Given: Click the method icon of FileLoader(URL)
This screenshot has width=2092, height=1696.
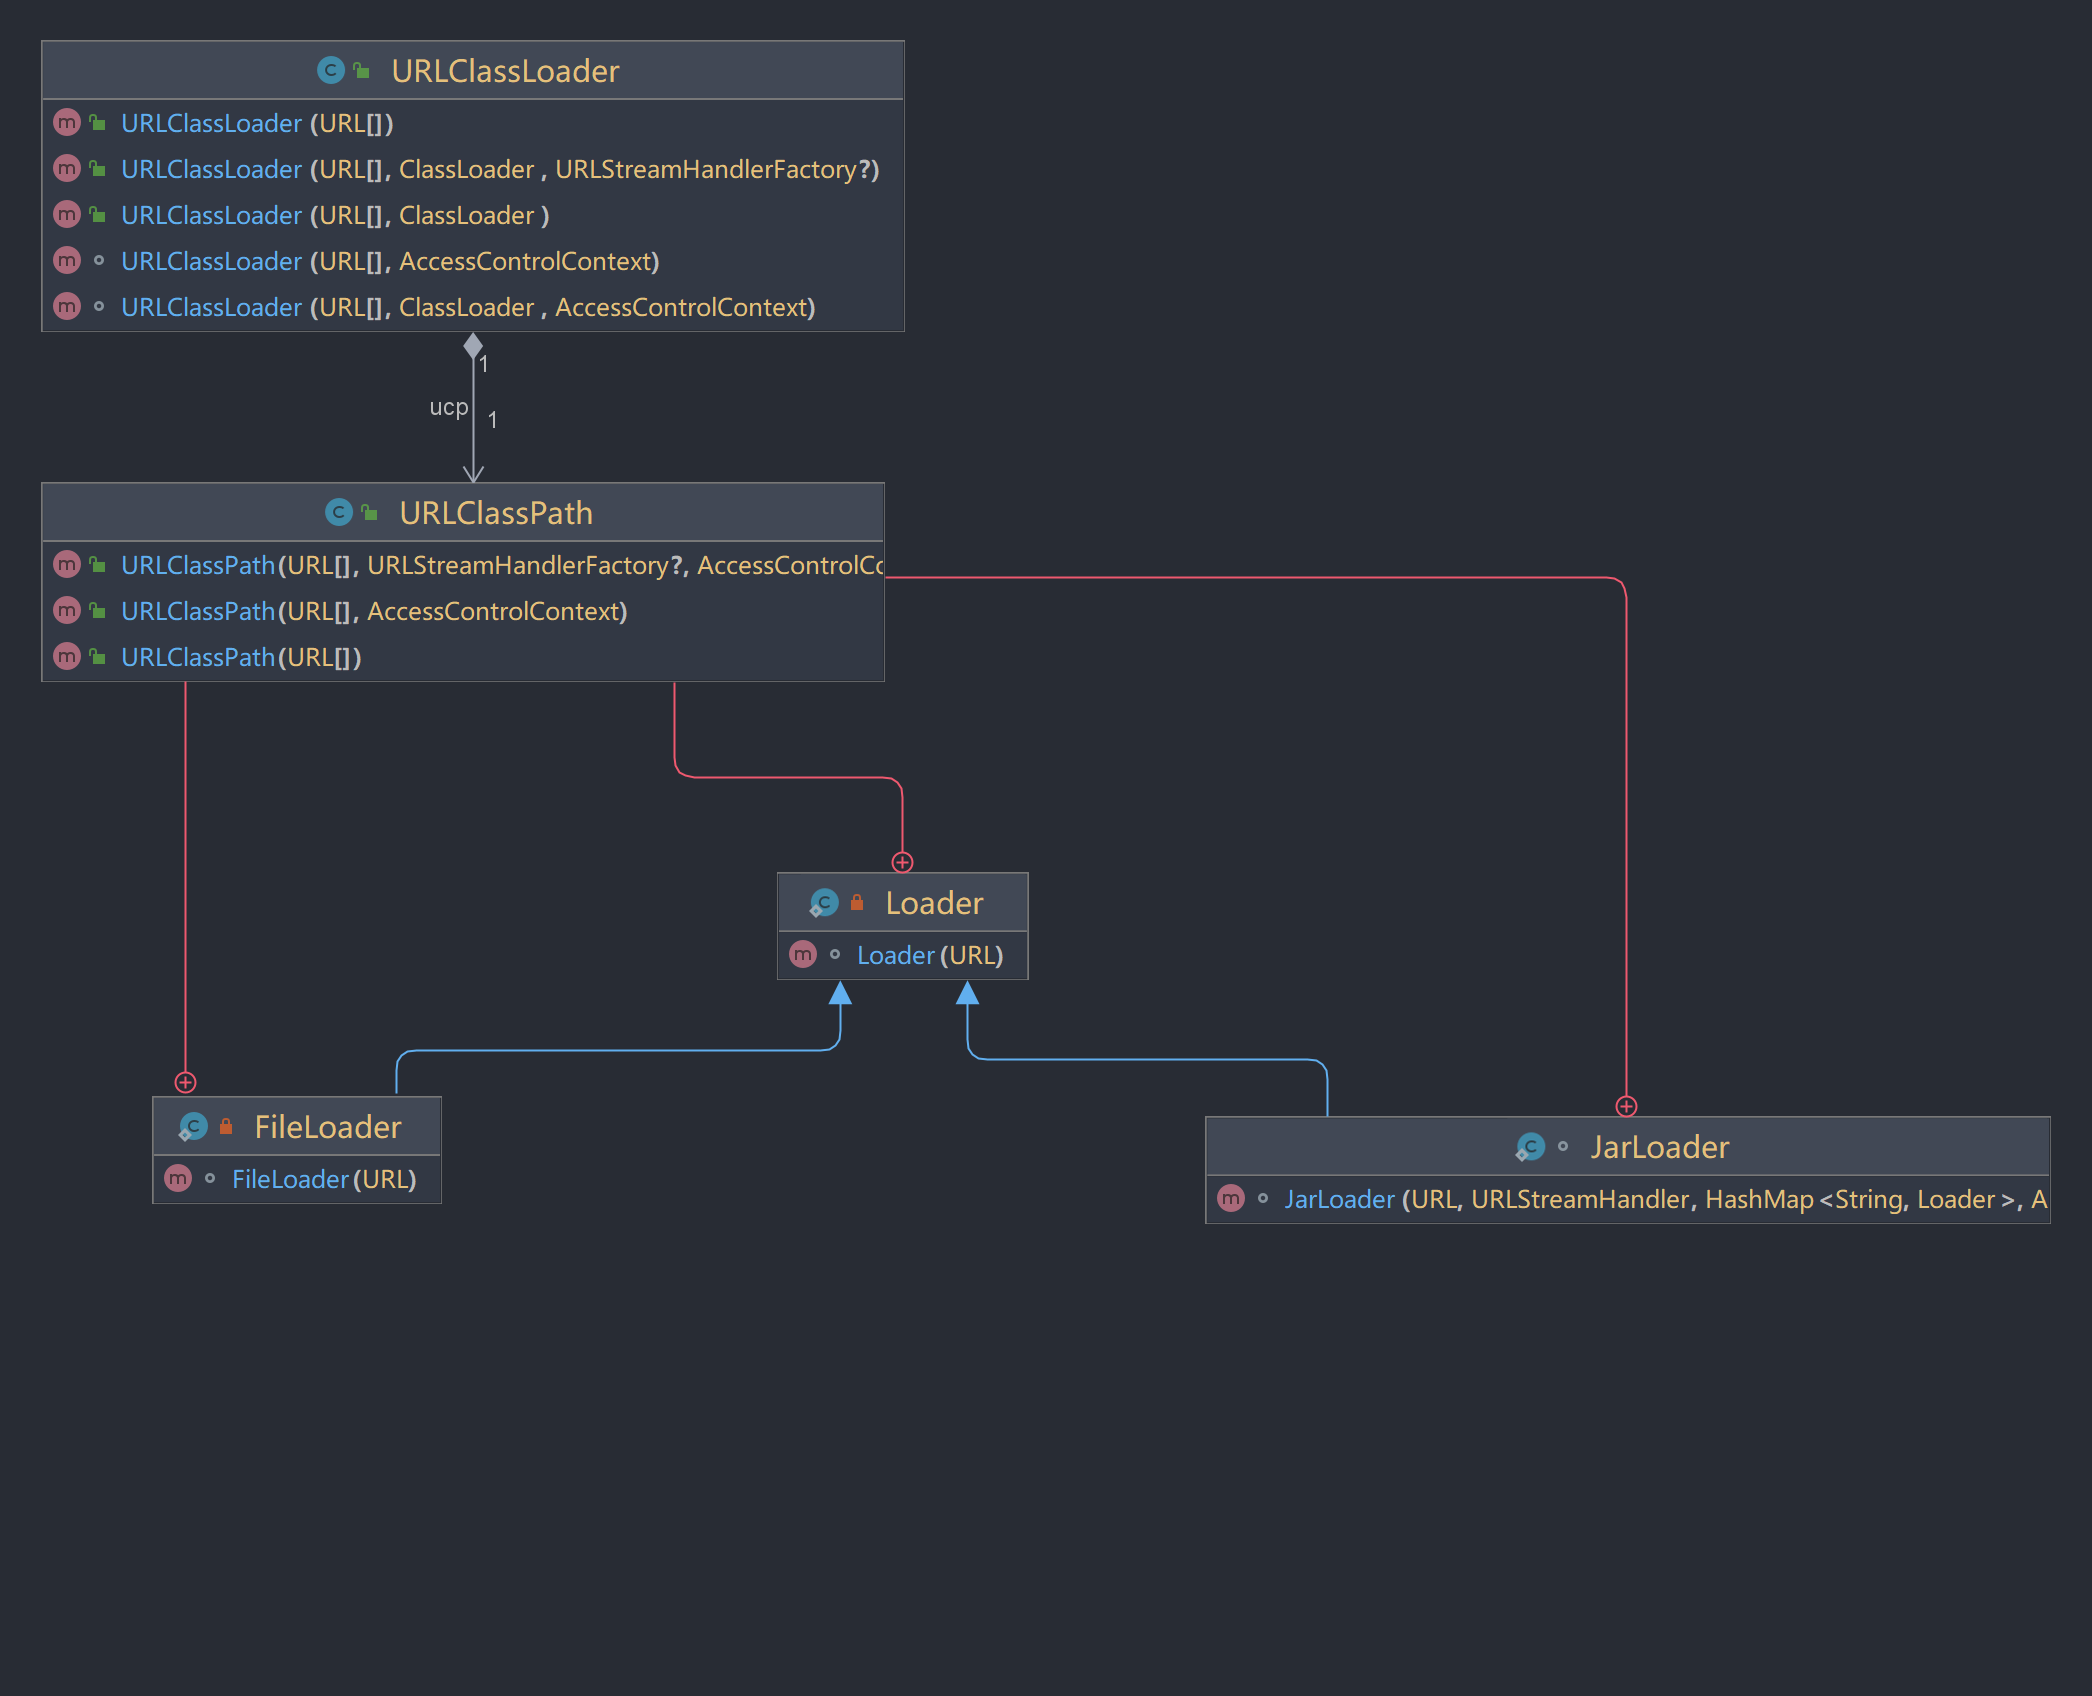Looking at the screenshot, I should click(x=178, y=1179).
